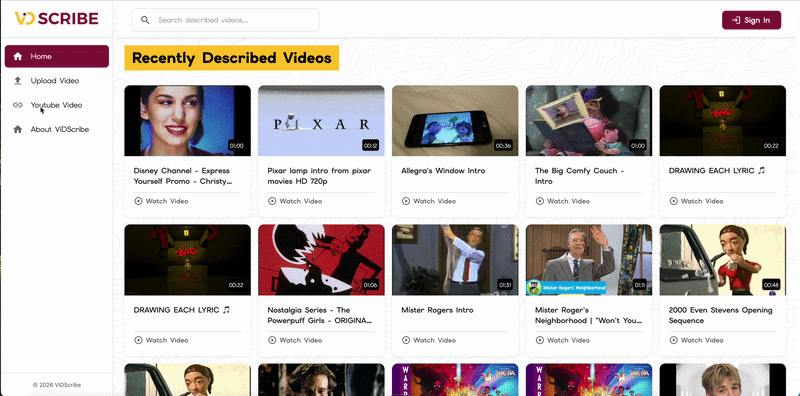Screen dimensions: 800x396
Task: Click the 00:36 duration badge
Action: tap(504, 146)
